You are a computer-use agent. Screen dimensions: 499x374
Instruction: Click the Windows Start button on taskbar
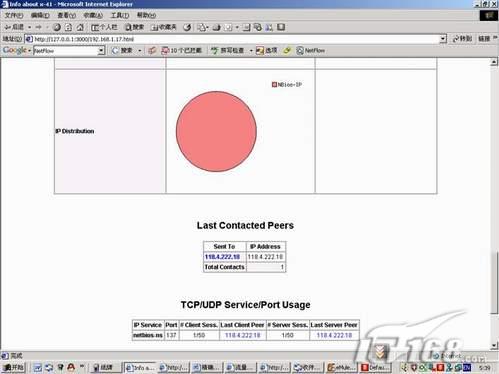point(13,367)
